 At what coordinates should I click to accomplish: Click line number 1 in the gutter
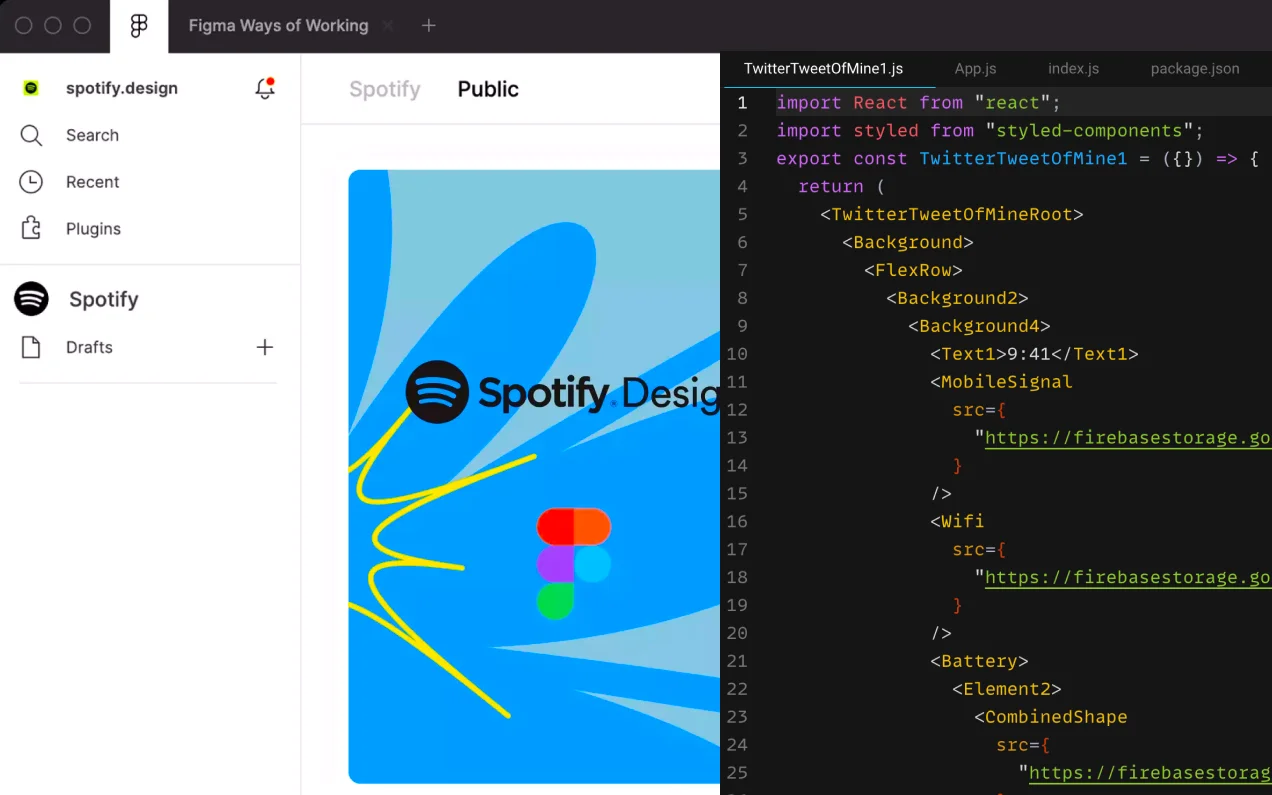(742, 103)
